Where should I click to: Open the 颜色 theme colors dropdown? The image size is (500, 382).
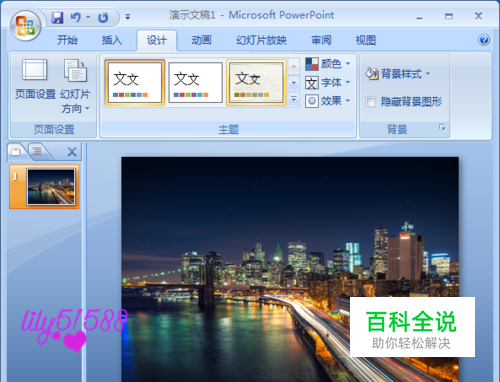328,64
